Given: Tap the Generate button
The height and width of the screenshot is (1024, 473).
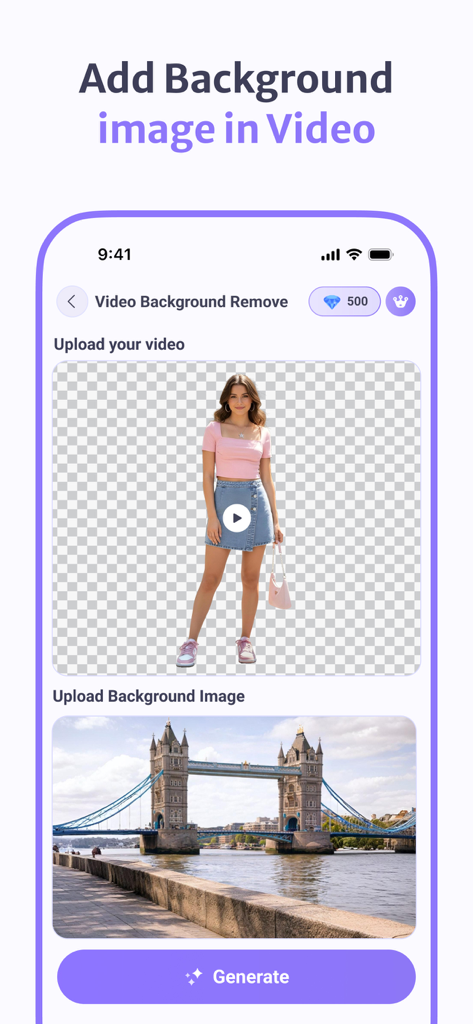Looking at the screenshot, I should [x=236, y=977].
